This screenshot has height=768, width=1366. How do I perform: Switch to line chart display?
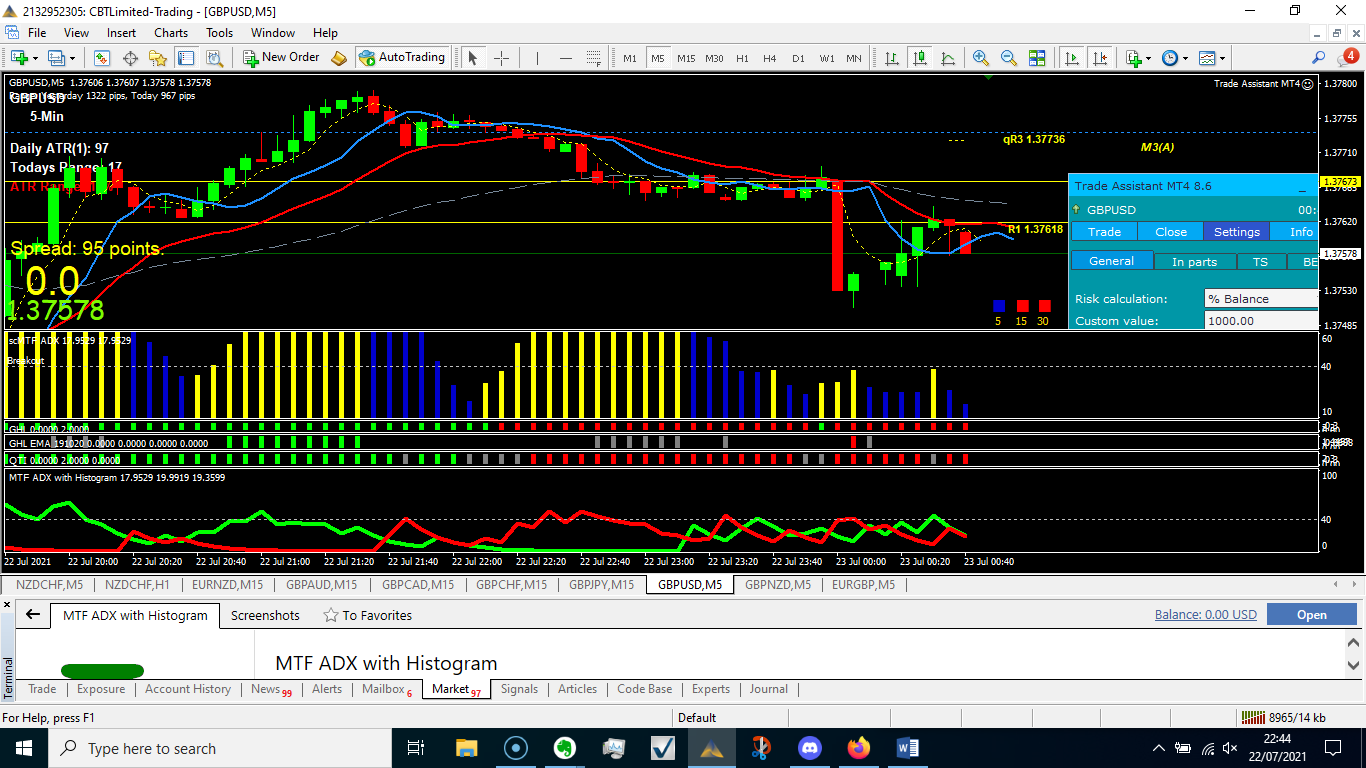[x=948, y=58]
